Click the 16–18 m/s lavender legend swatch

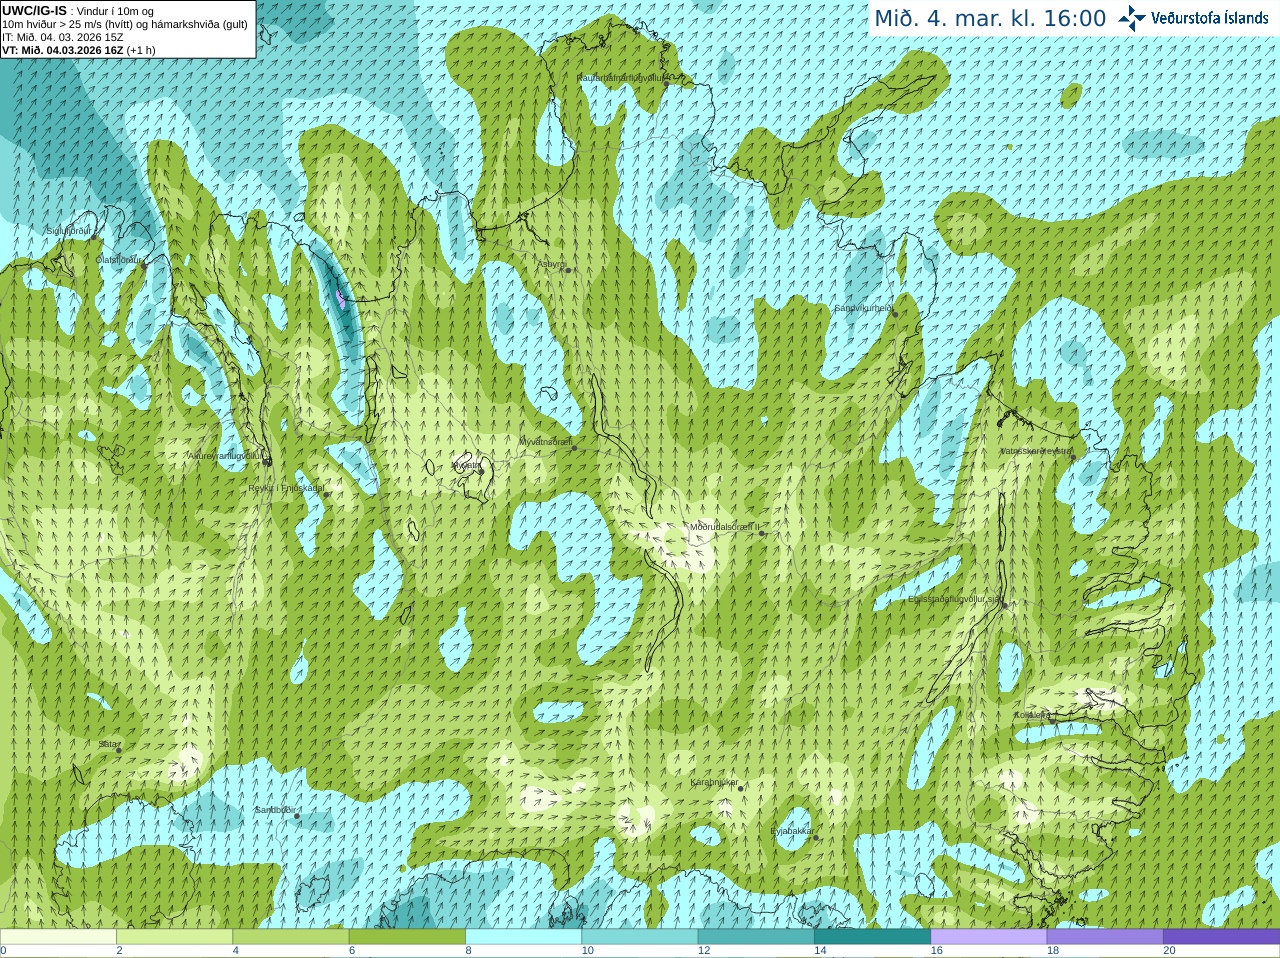click(x=988, y=937)
